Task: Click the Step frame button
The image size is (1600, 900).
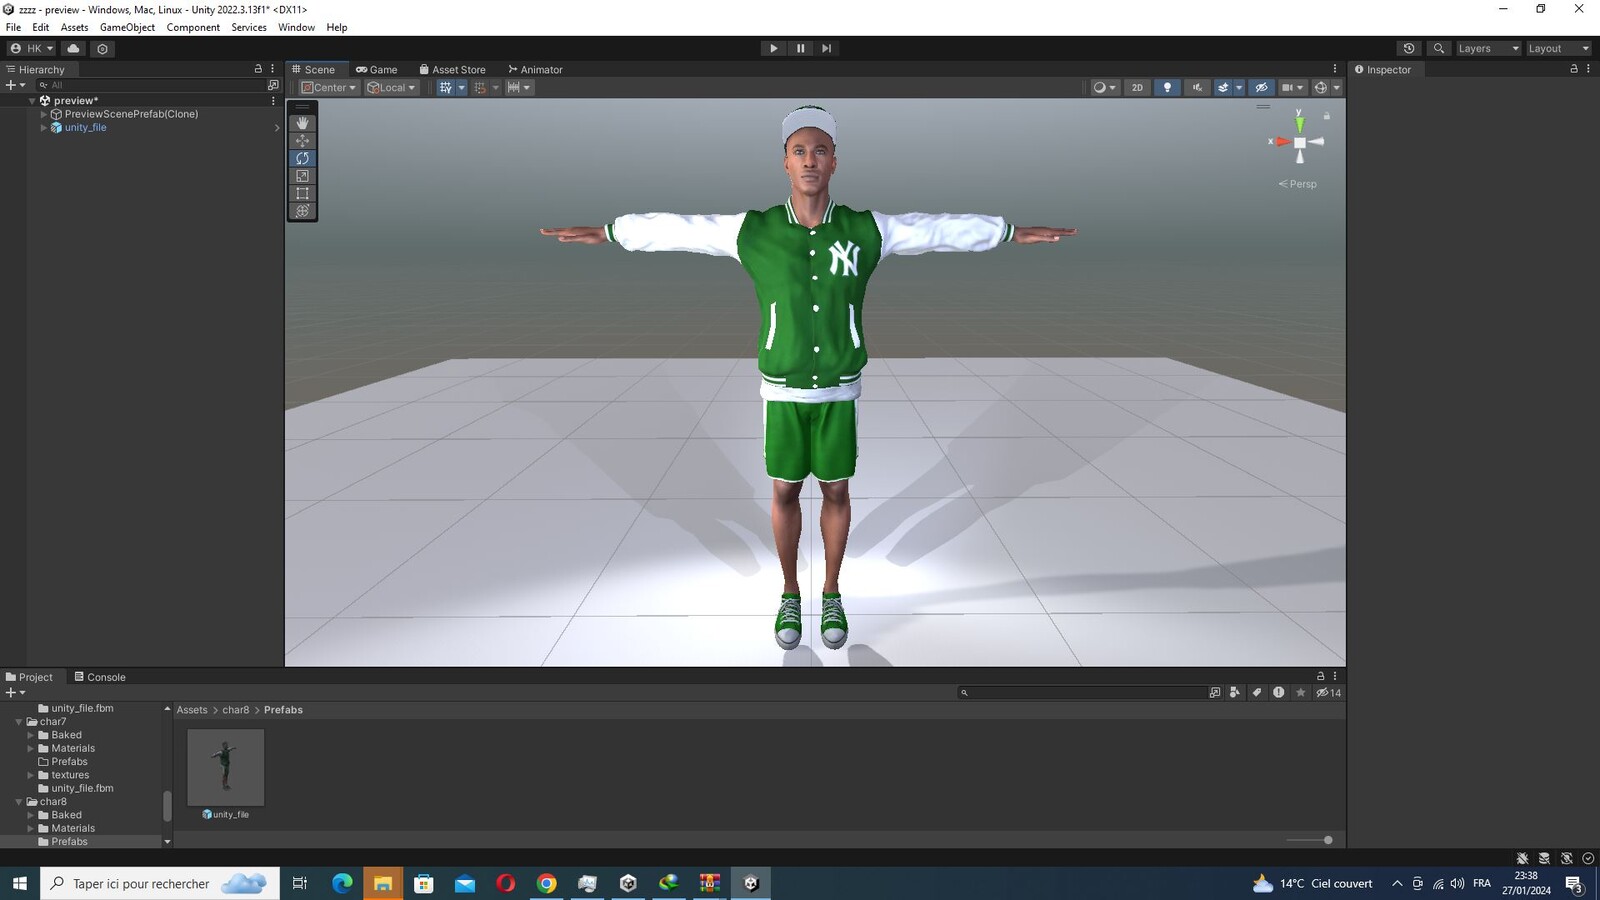Action: tap(826, 48)
